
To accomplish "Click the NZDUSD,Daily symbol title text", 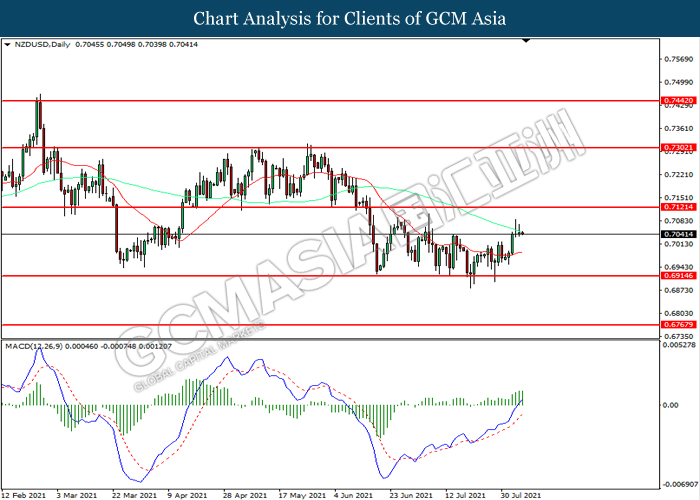I will (42, 45).
